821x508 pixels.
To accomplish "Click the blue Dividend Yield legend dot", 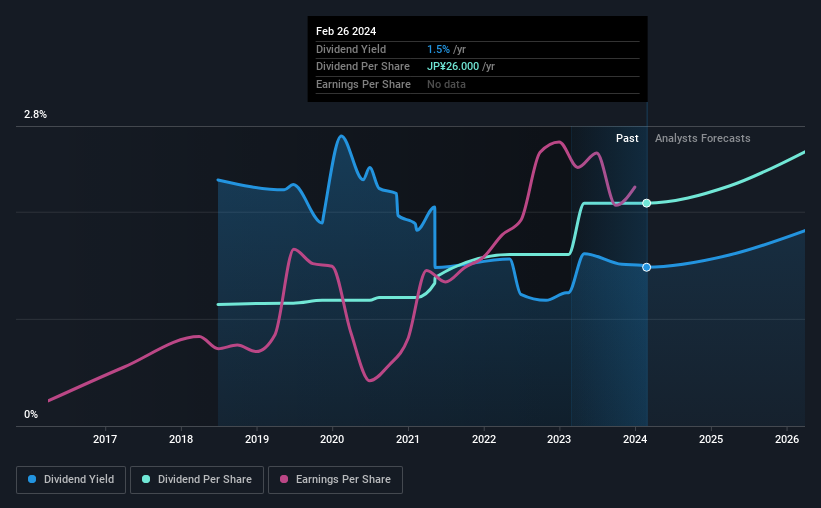I will (x=32, y=479).
